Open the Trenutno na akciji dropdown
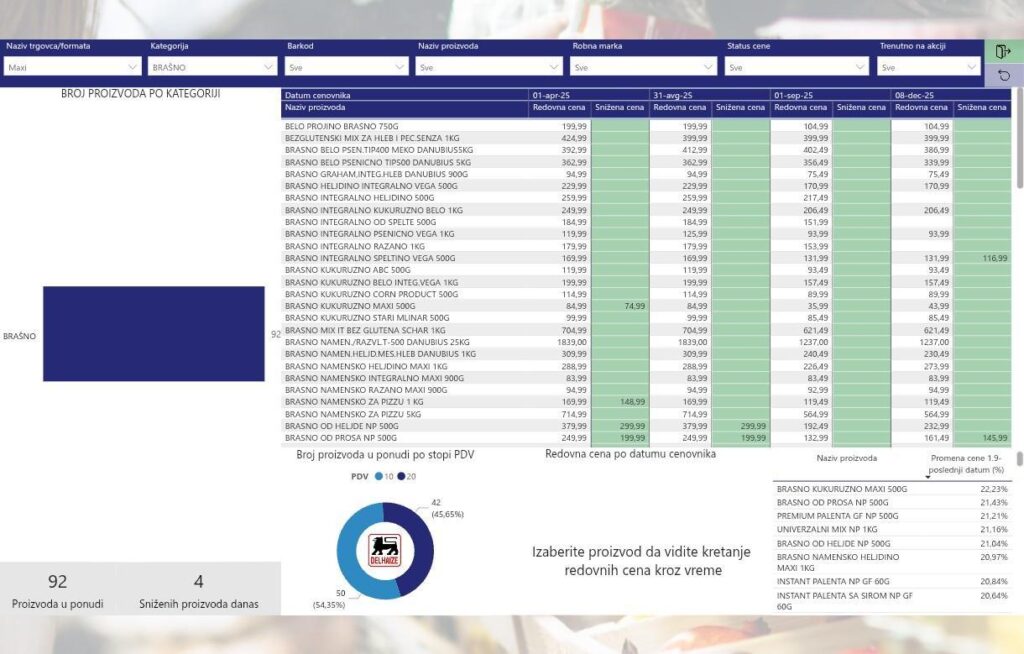This screenshot has height=654, width=1024. pyautogui.click(x=929, y=67)
